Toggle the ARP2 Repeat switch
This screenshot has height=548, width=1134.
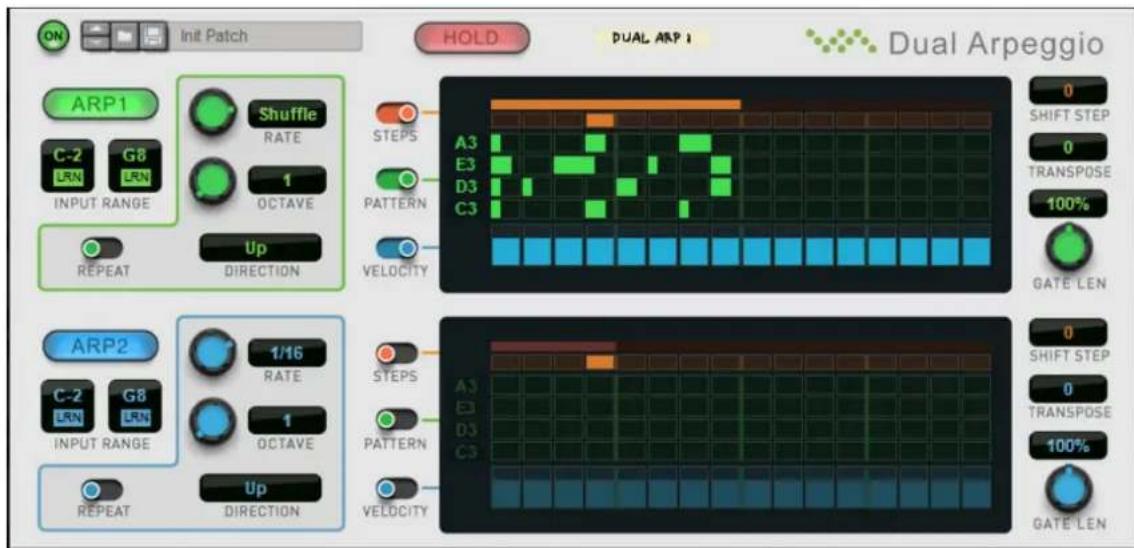pyautogui.click(x=101, y=490)
